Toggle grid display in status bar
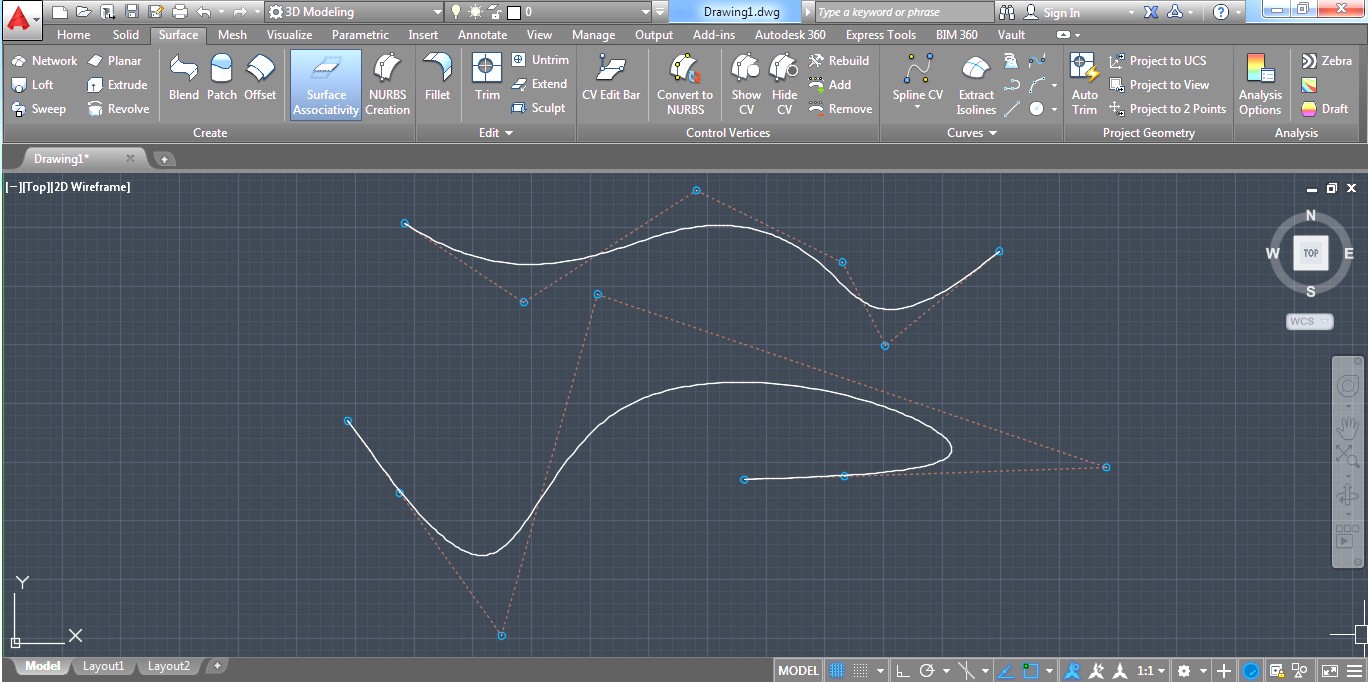The image size is (1368, 682). point(837,671)
